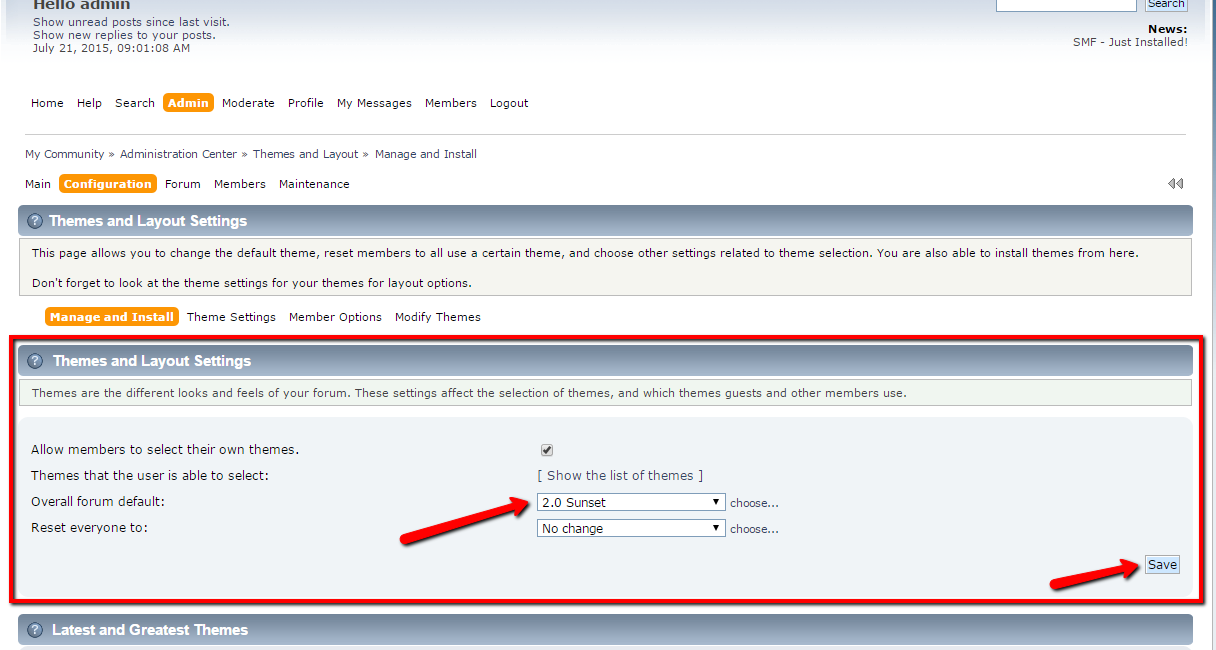Switch to the Member Options tab
Screen dimensions: 1216x650
pyautogui.click(x=335, y=317)
